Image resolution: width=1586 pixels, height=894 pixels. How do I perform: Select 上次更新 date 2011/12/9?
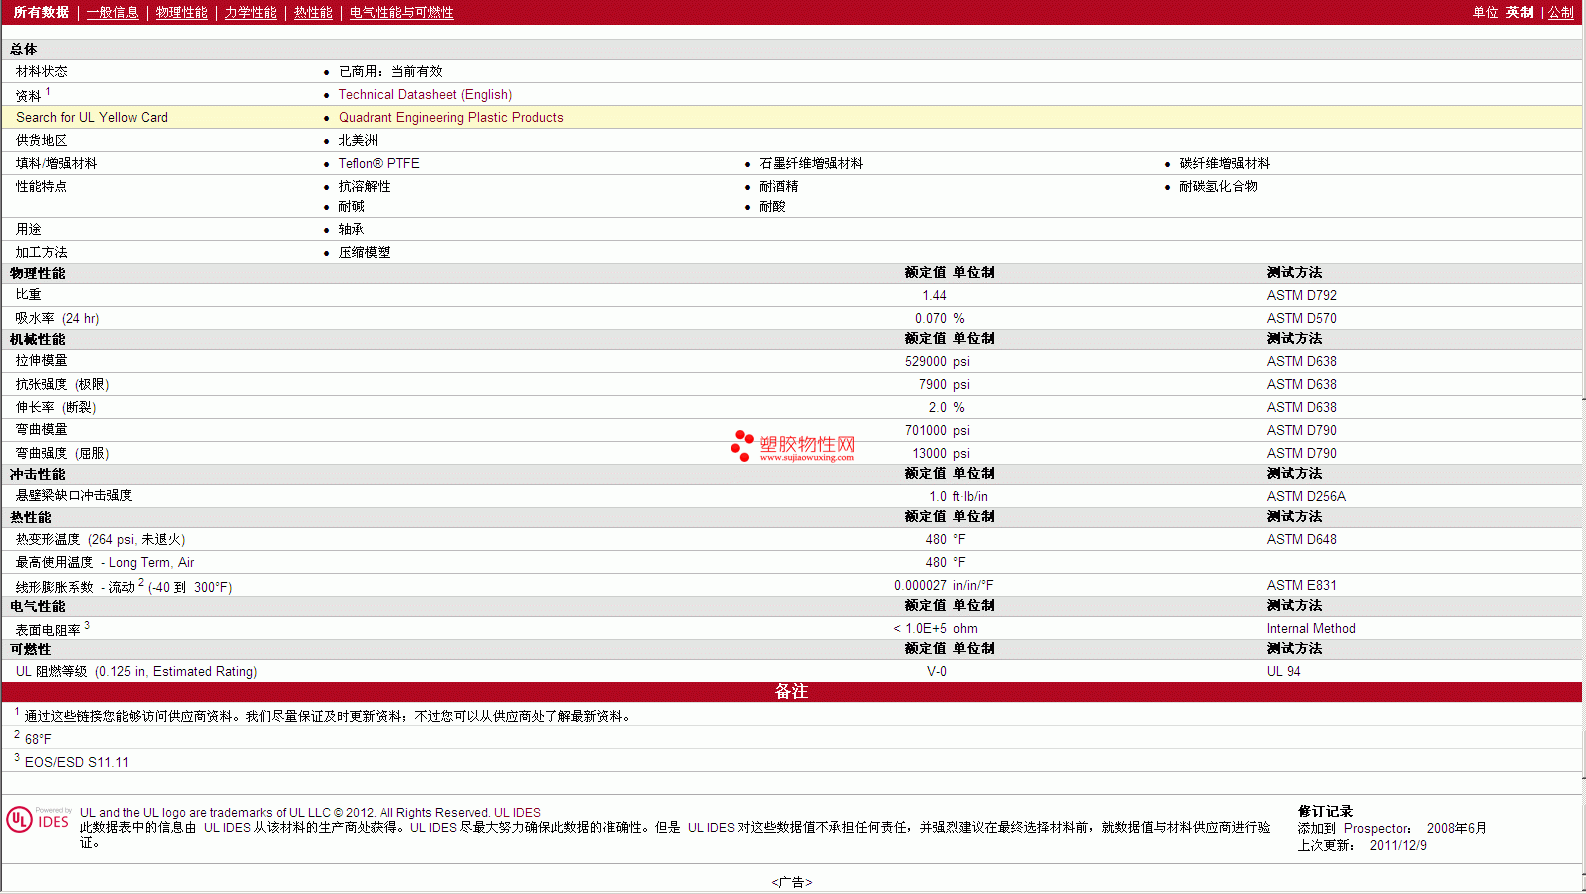coord(1398,846)
